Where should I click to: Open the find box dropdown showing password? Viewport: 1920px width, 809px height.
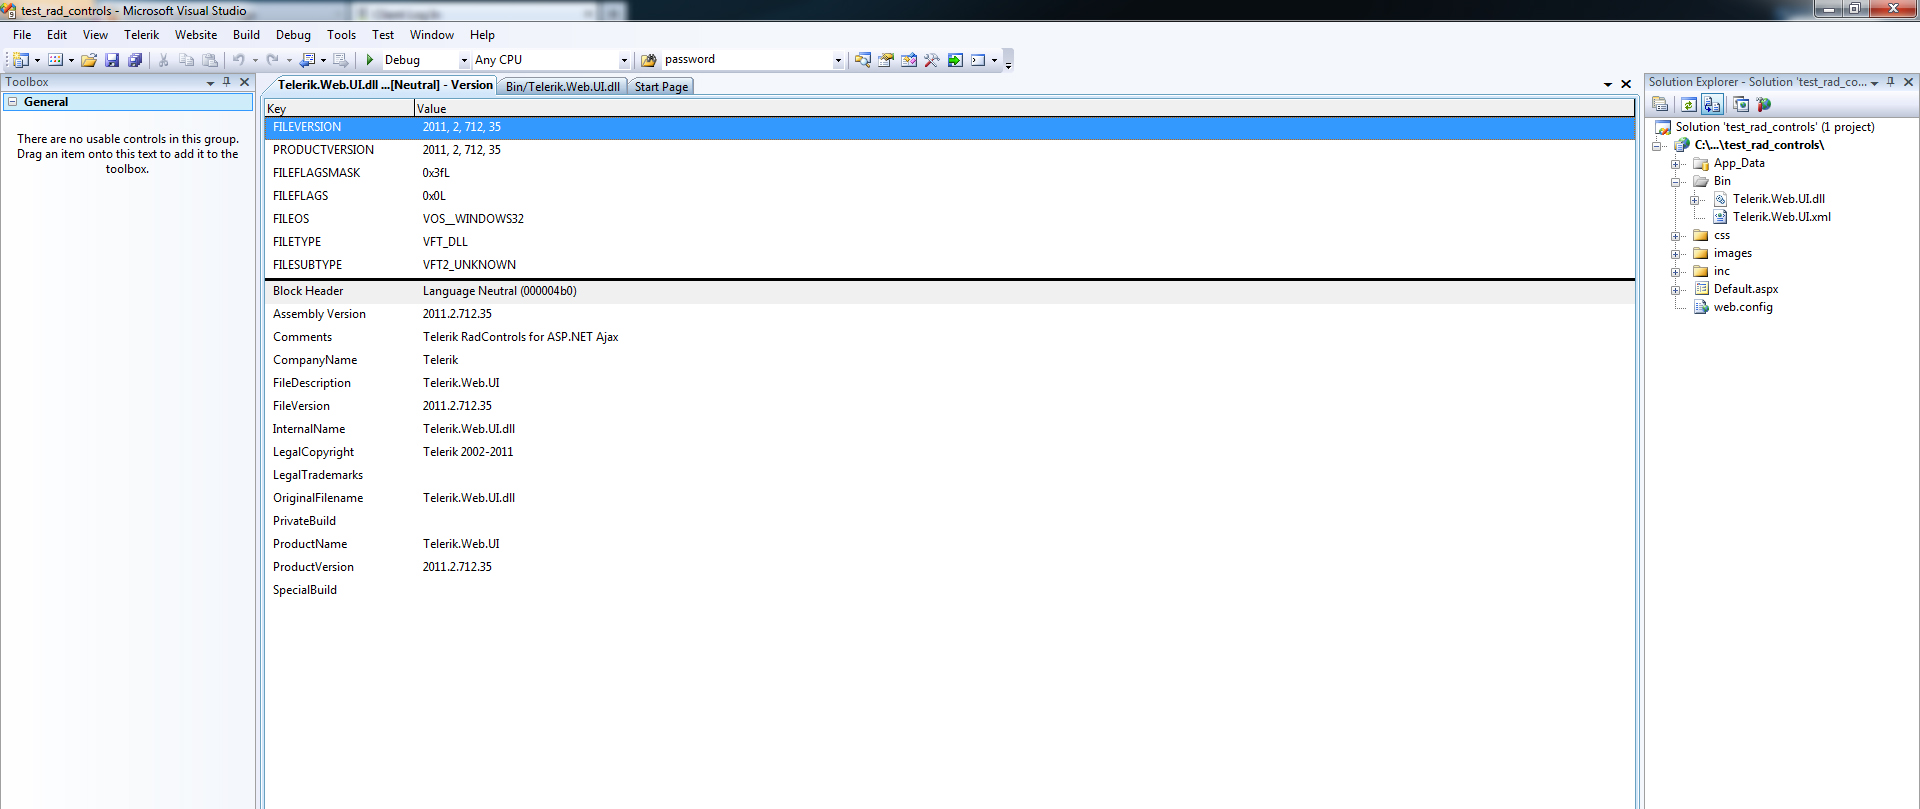pyautogui.click(x=838, y=60)
